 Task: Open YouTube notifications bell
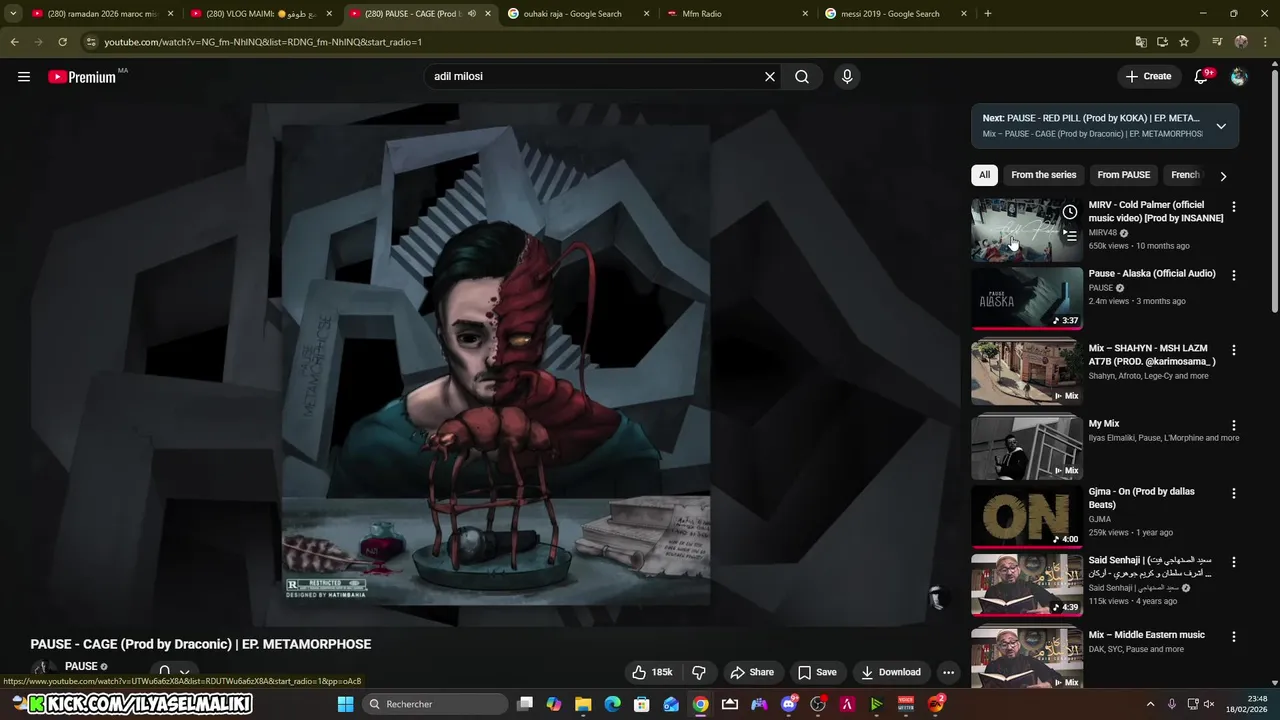point(1201,76)
